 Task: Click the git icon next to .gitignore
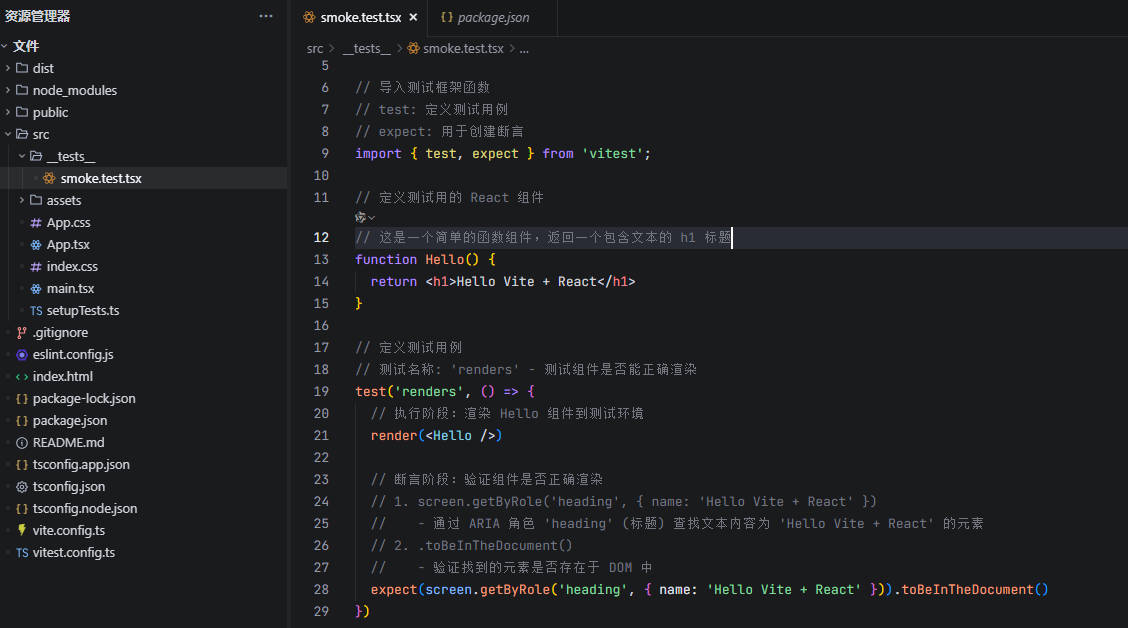click(22, 332)
